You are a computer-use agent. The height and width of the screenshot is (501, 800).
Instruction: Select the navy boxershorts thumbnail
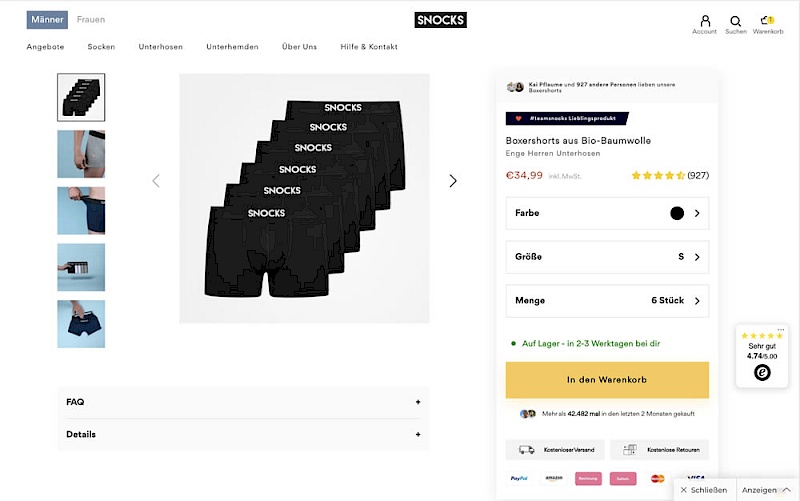[81, 324]
